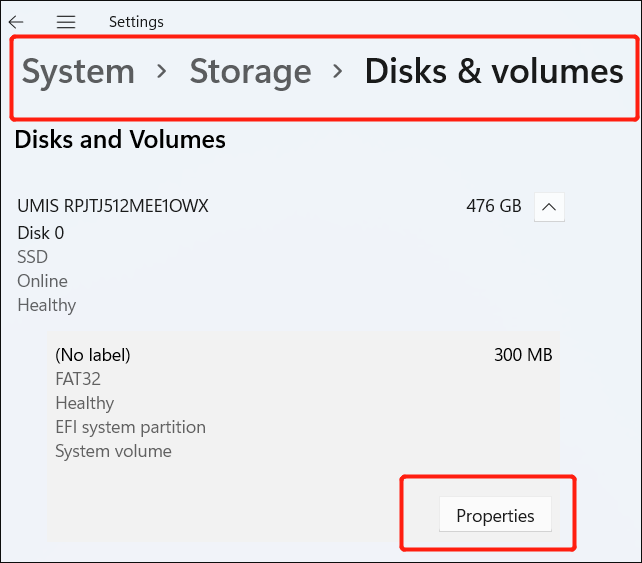Click the breadcrumb chevron after Storage
Viewport: 642px width, 563px height.
(x=338, y=72)
